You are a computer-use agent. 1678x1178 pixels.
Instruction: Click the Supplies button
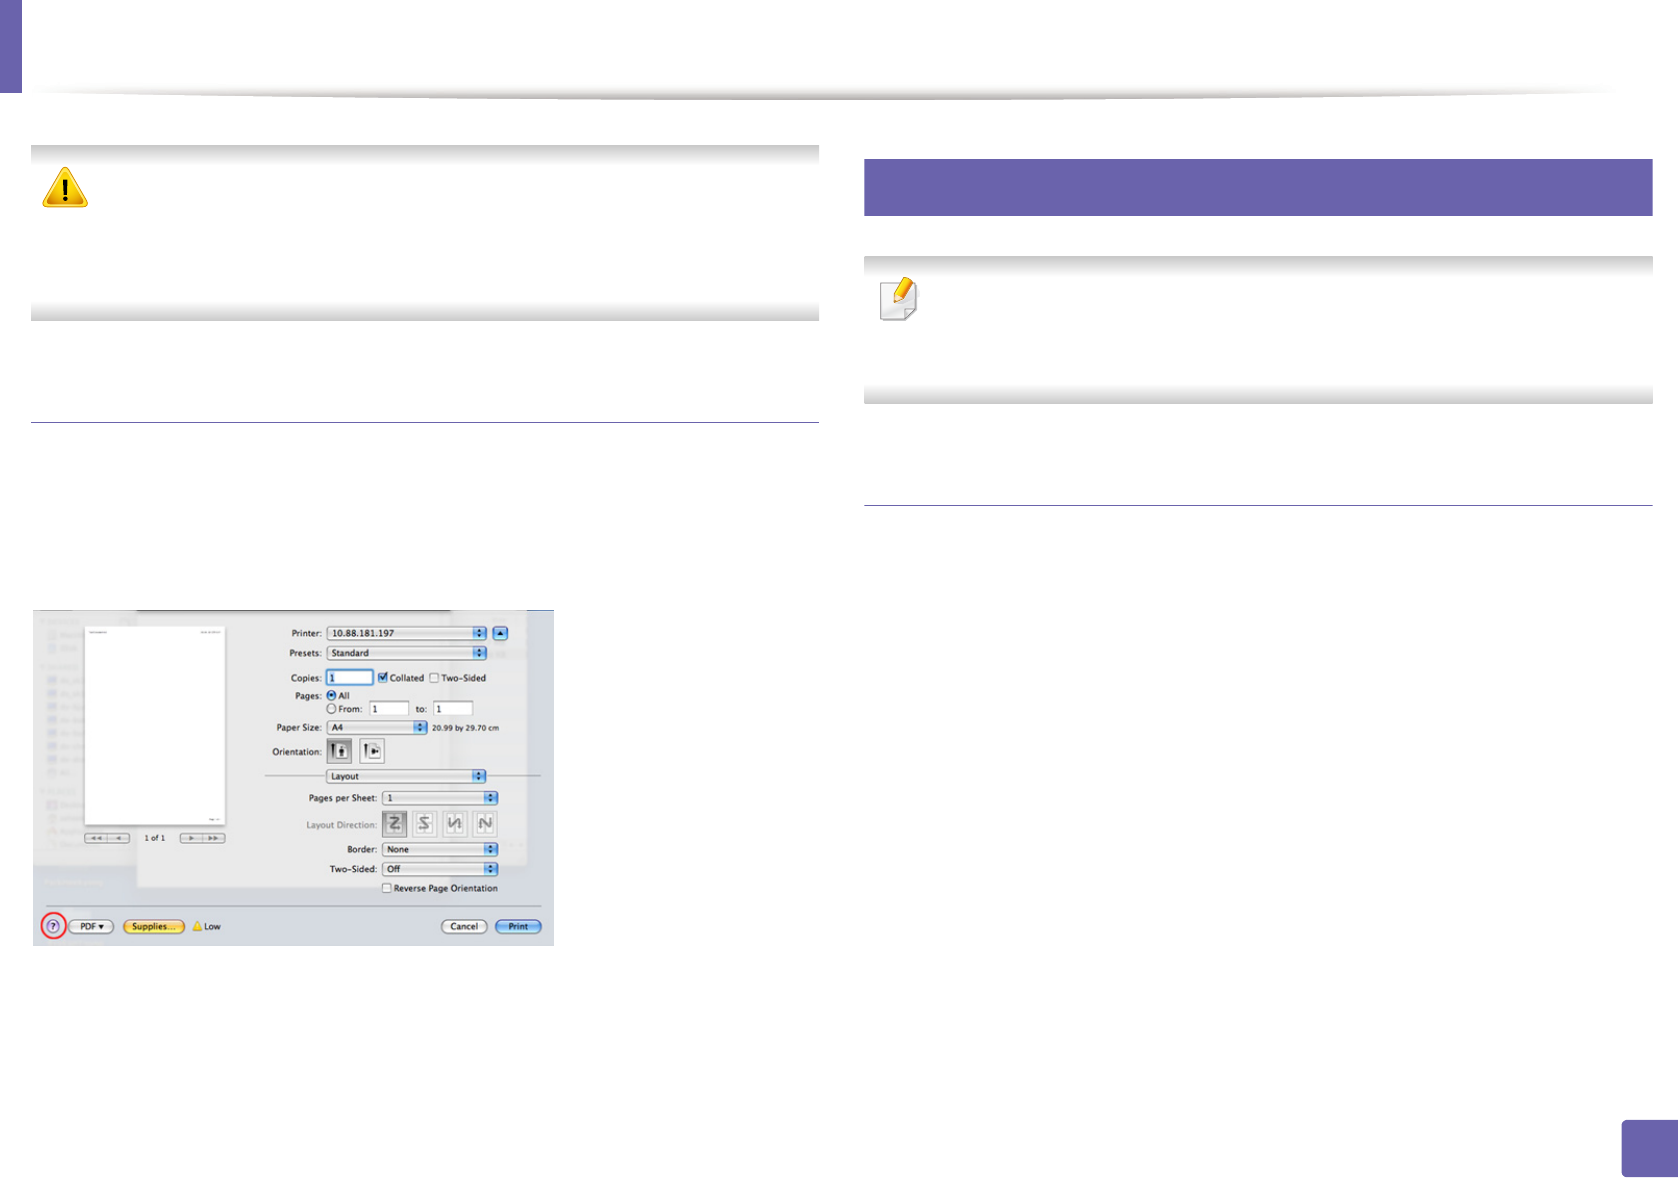154,927
